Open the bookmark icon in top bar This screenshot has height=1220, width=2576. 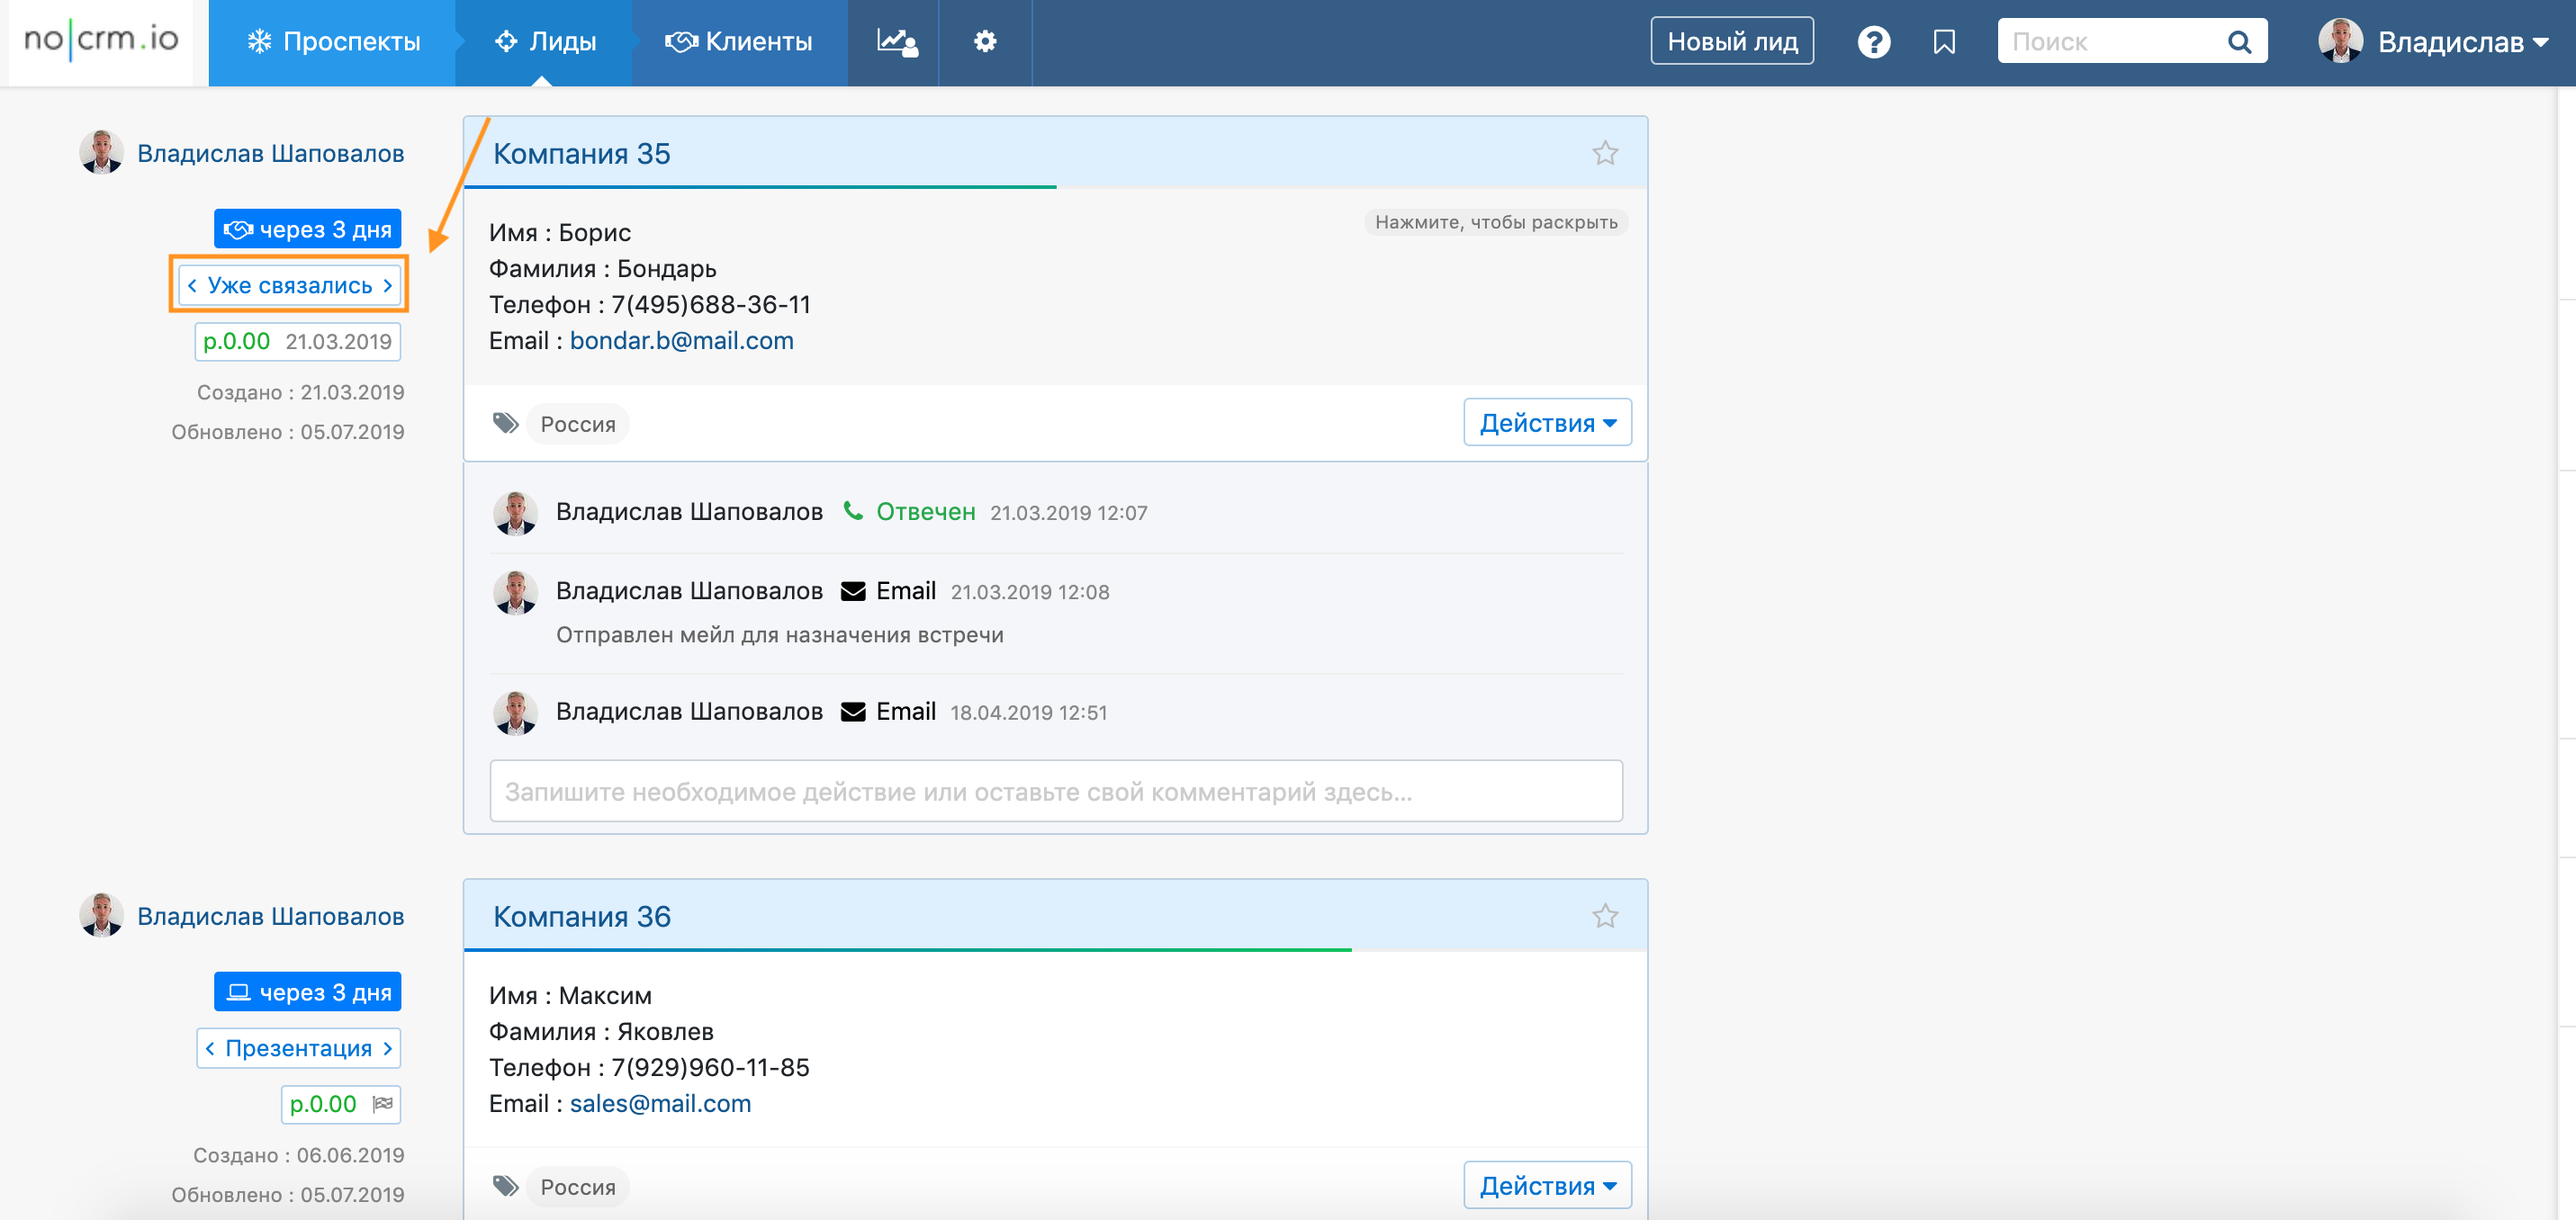(1943, 42)
